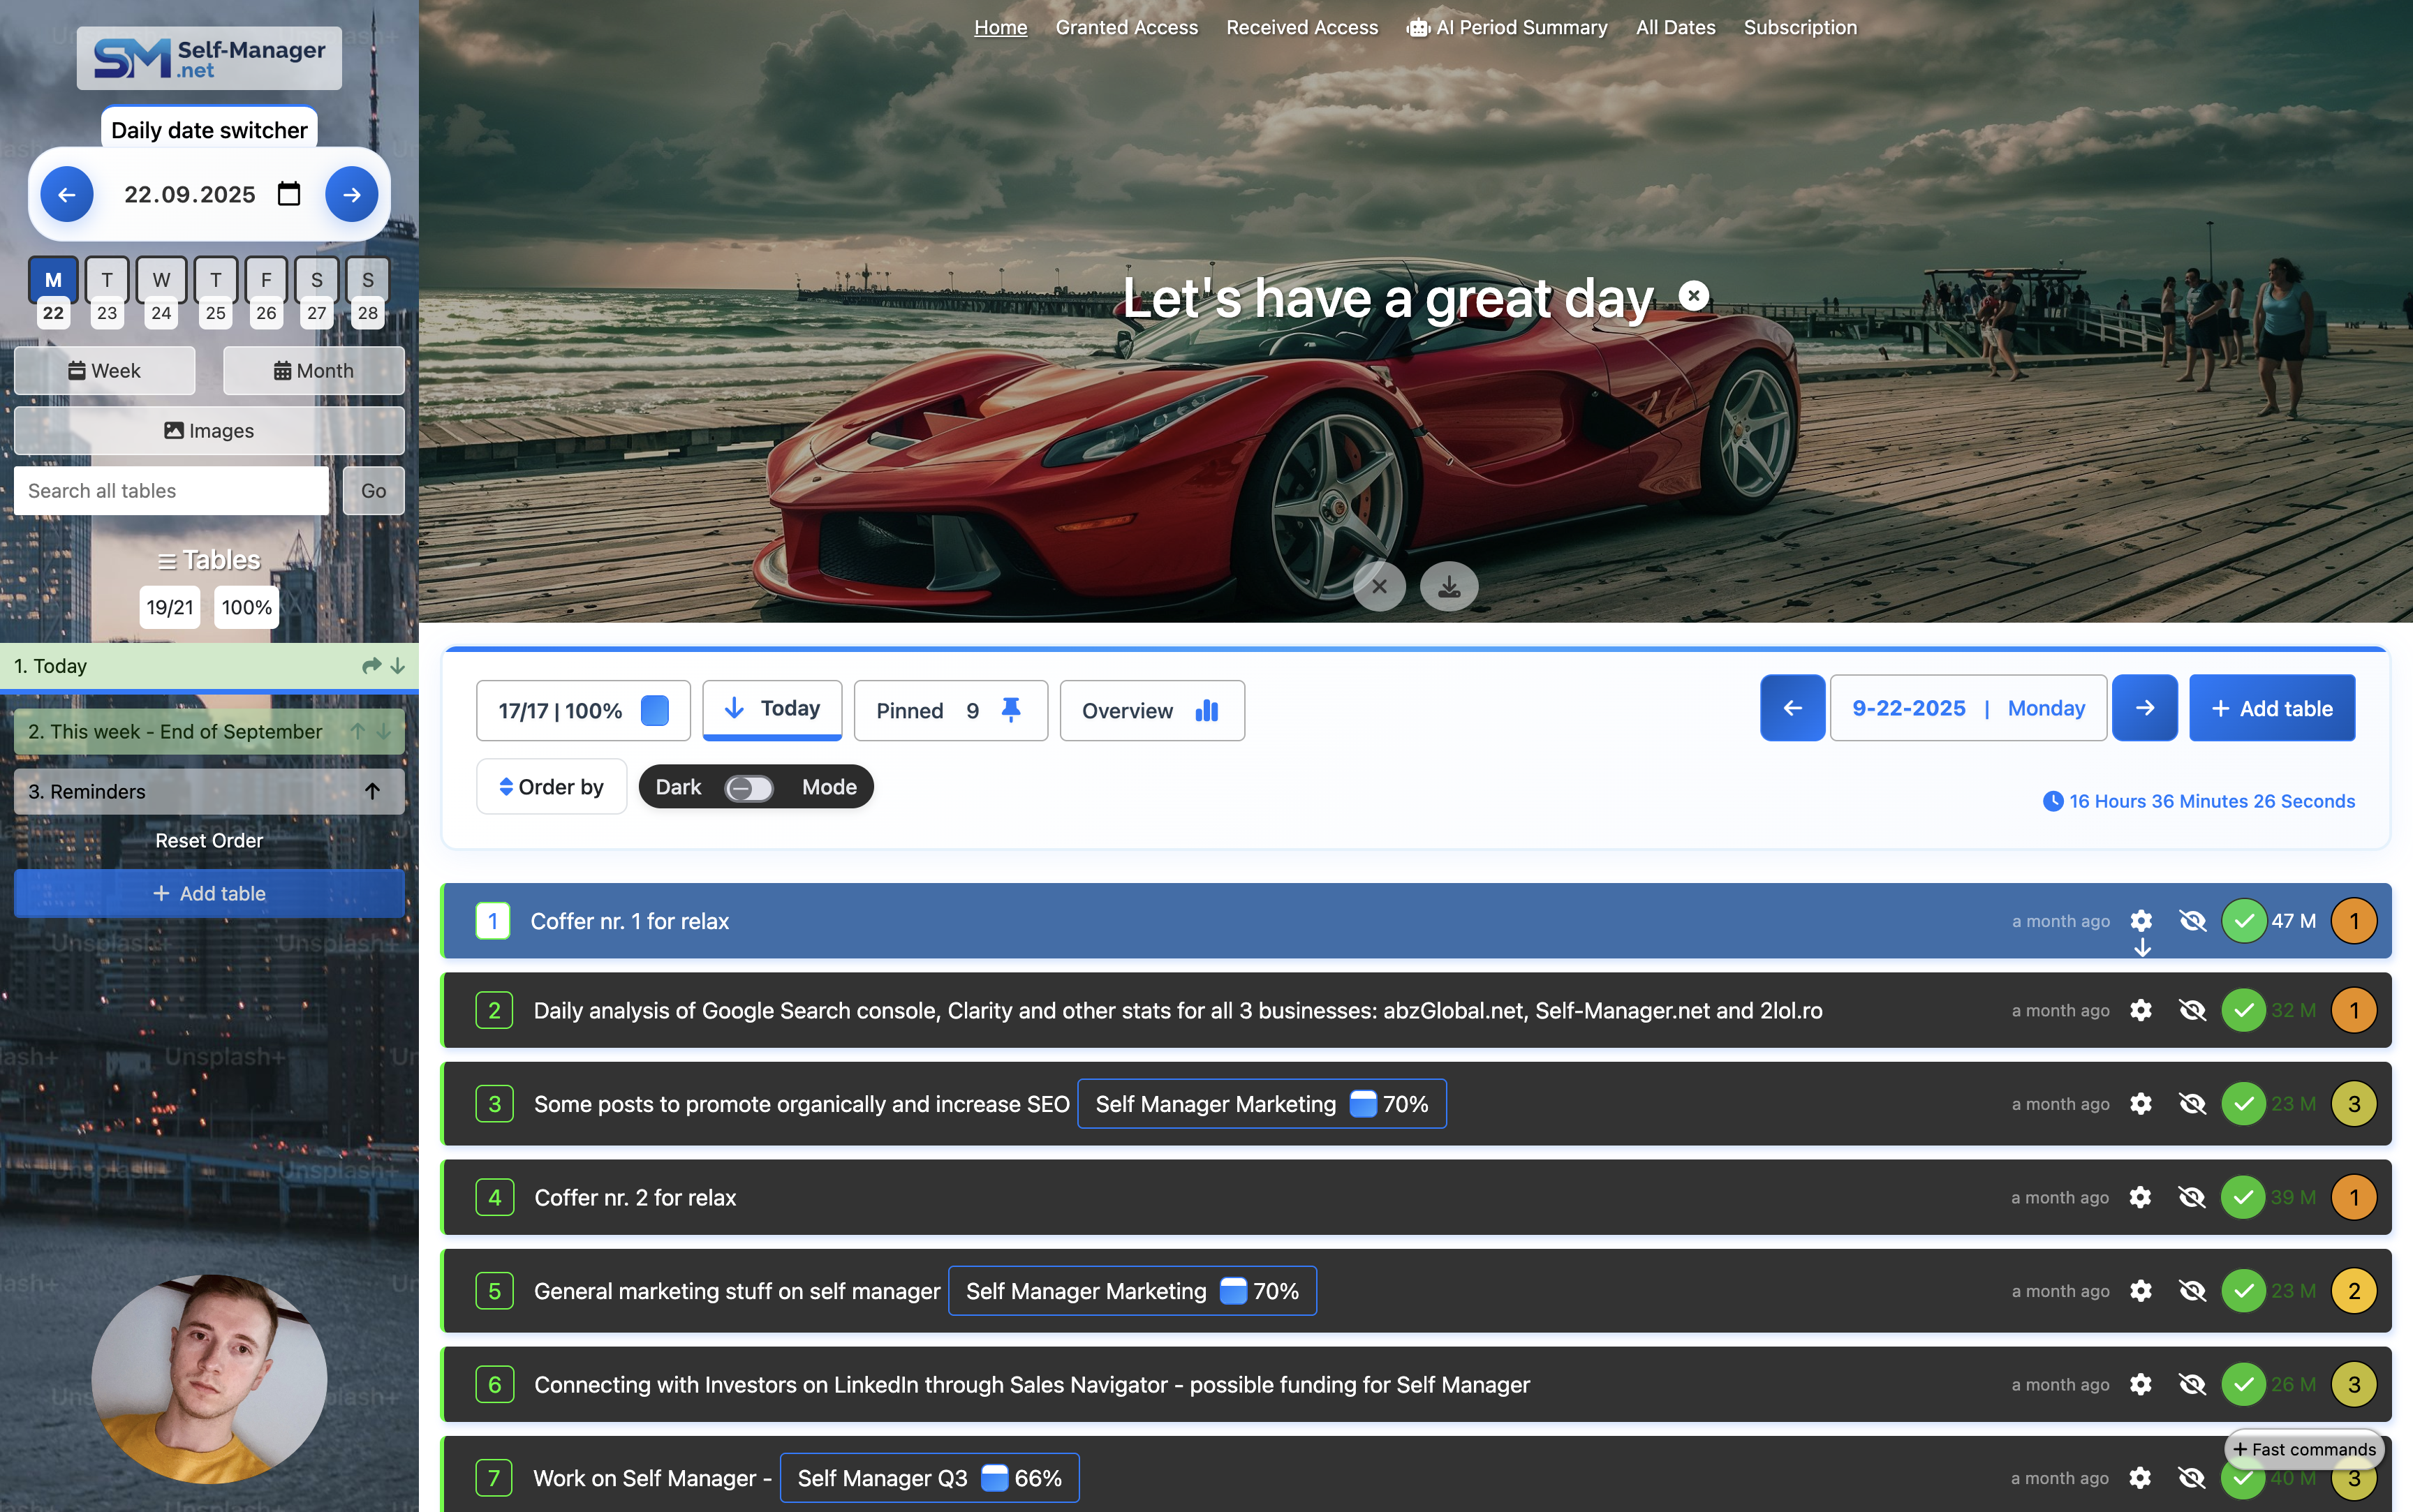Hide the Daily analysis task via eye icon
This screenshot has width=2413, height=1512.
2192,1010
